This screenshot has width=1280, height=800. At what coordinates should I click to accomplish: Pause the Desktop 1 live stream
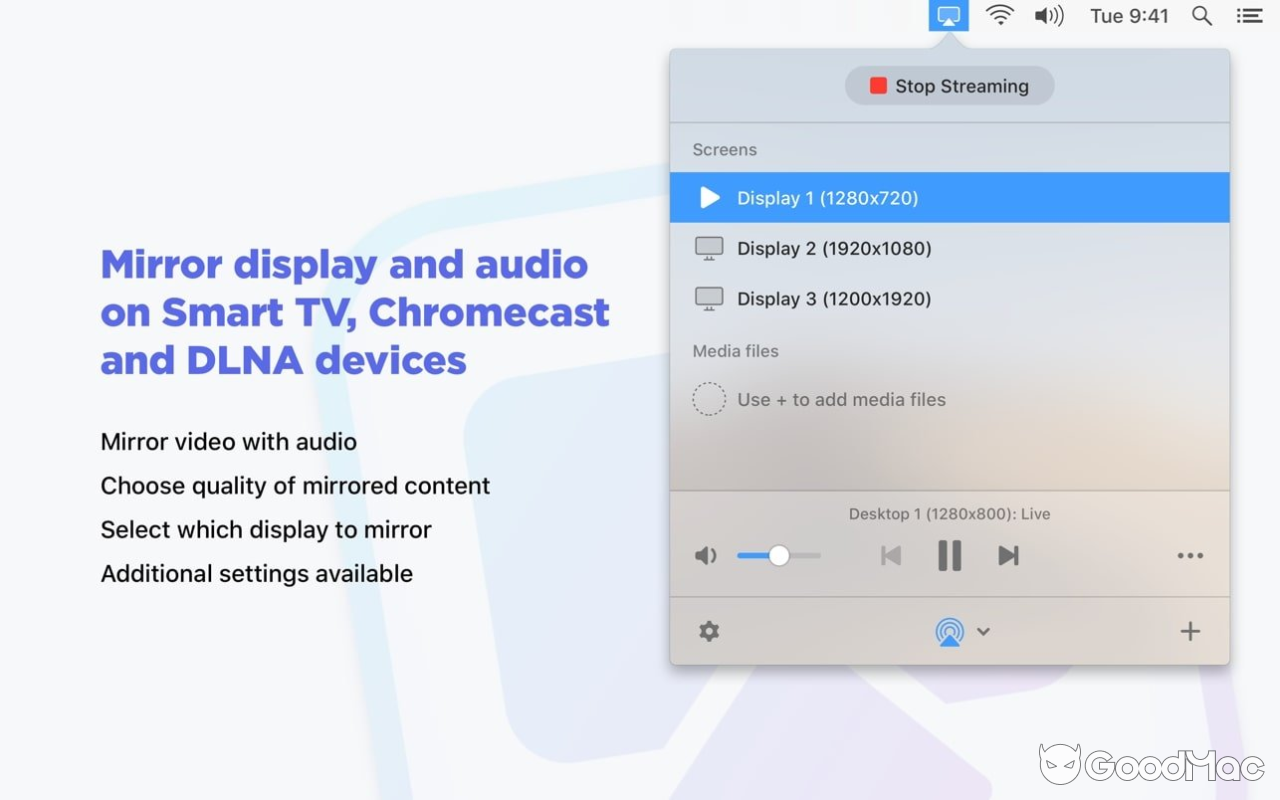(948, 555)
